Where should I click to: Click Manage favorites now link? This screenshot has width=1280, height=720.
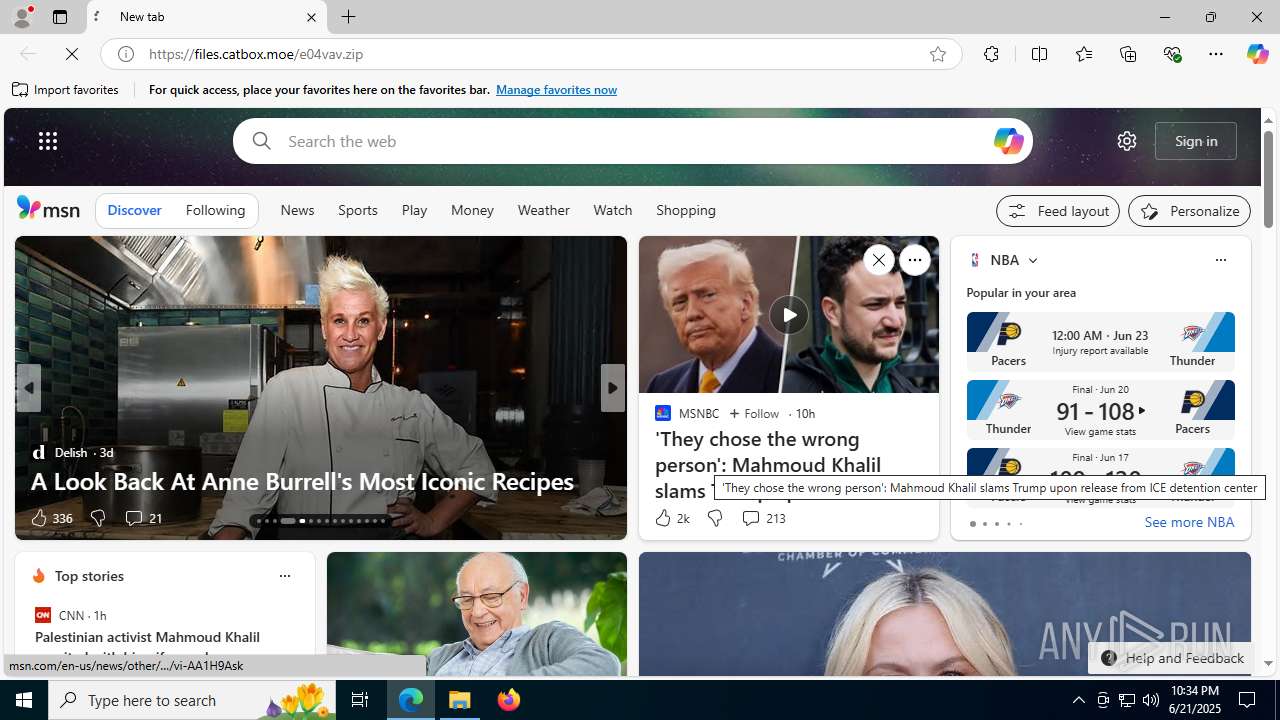556,90
